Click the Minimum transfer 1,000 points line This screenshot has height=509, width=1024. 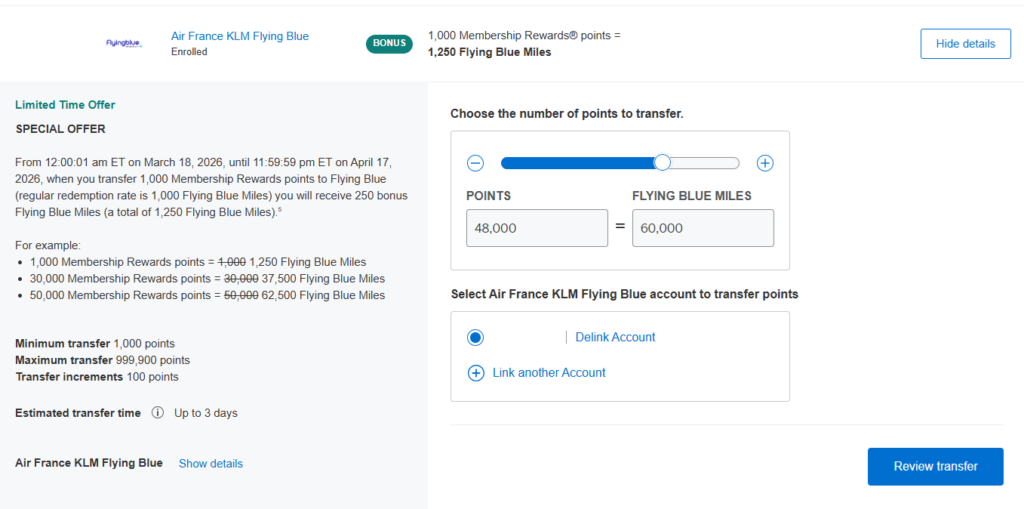click(95, 343)
